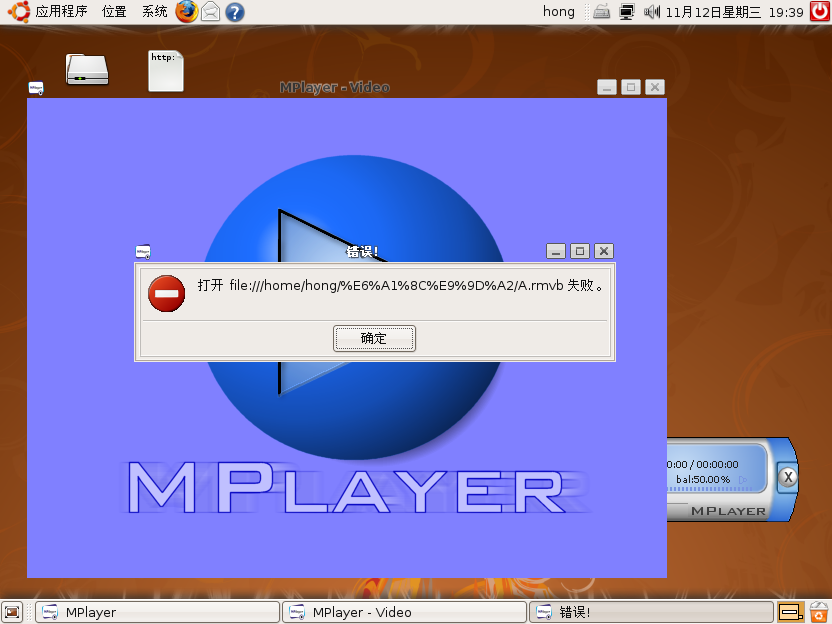The height and width of the screenshot is (624, 832).
Task: Click the error message file path text
Action: [x=396, y=285]
